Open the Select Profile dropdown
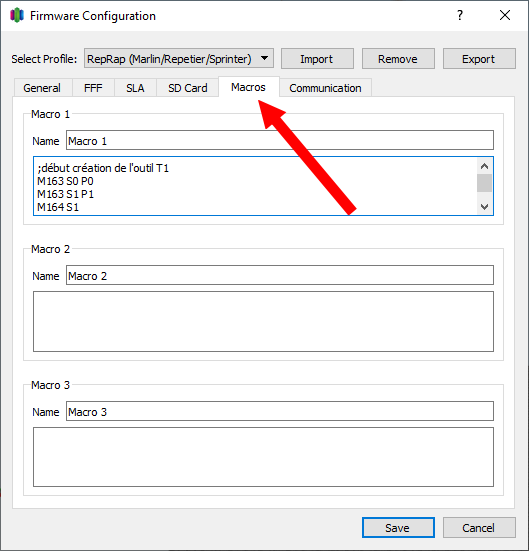Viewport: 529px width, 551px height. point(179,58)
